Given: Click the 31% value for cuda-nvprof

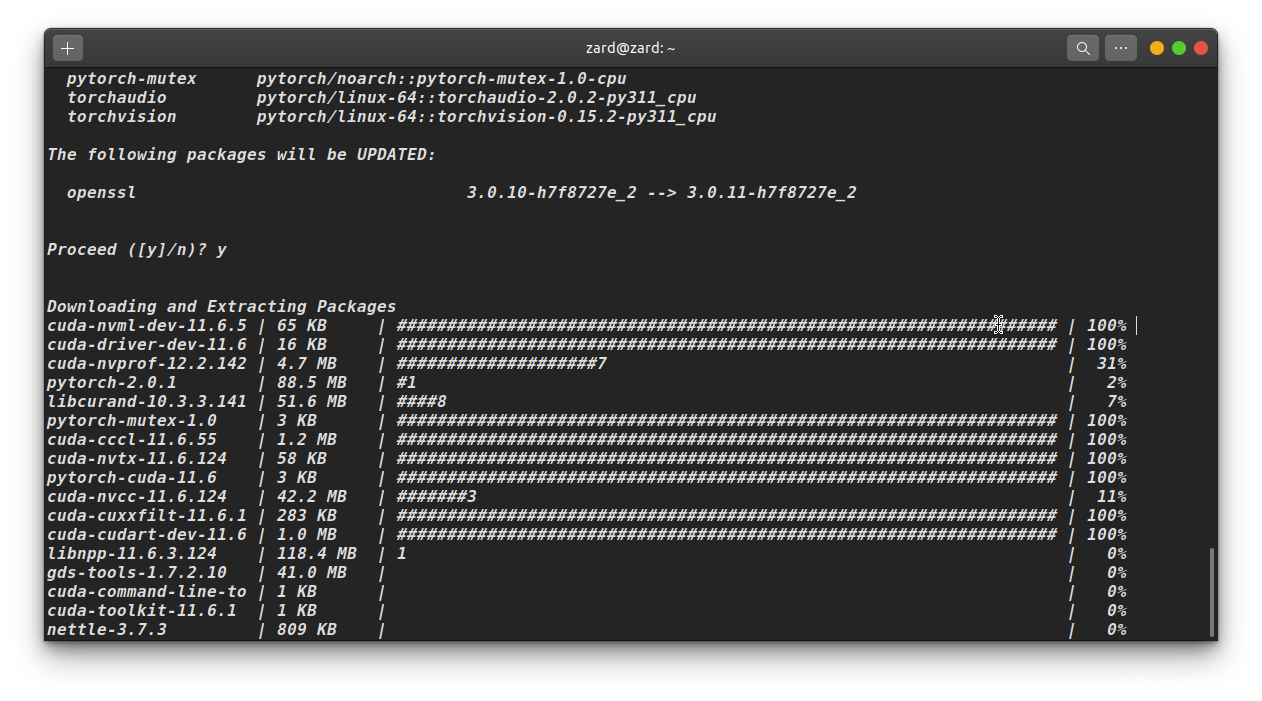Looking at the screenshot, I should pyautogui.click(x=1111, y=364).
